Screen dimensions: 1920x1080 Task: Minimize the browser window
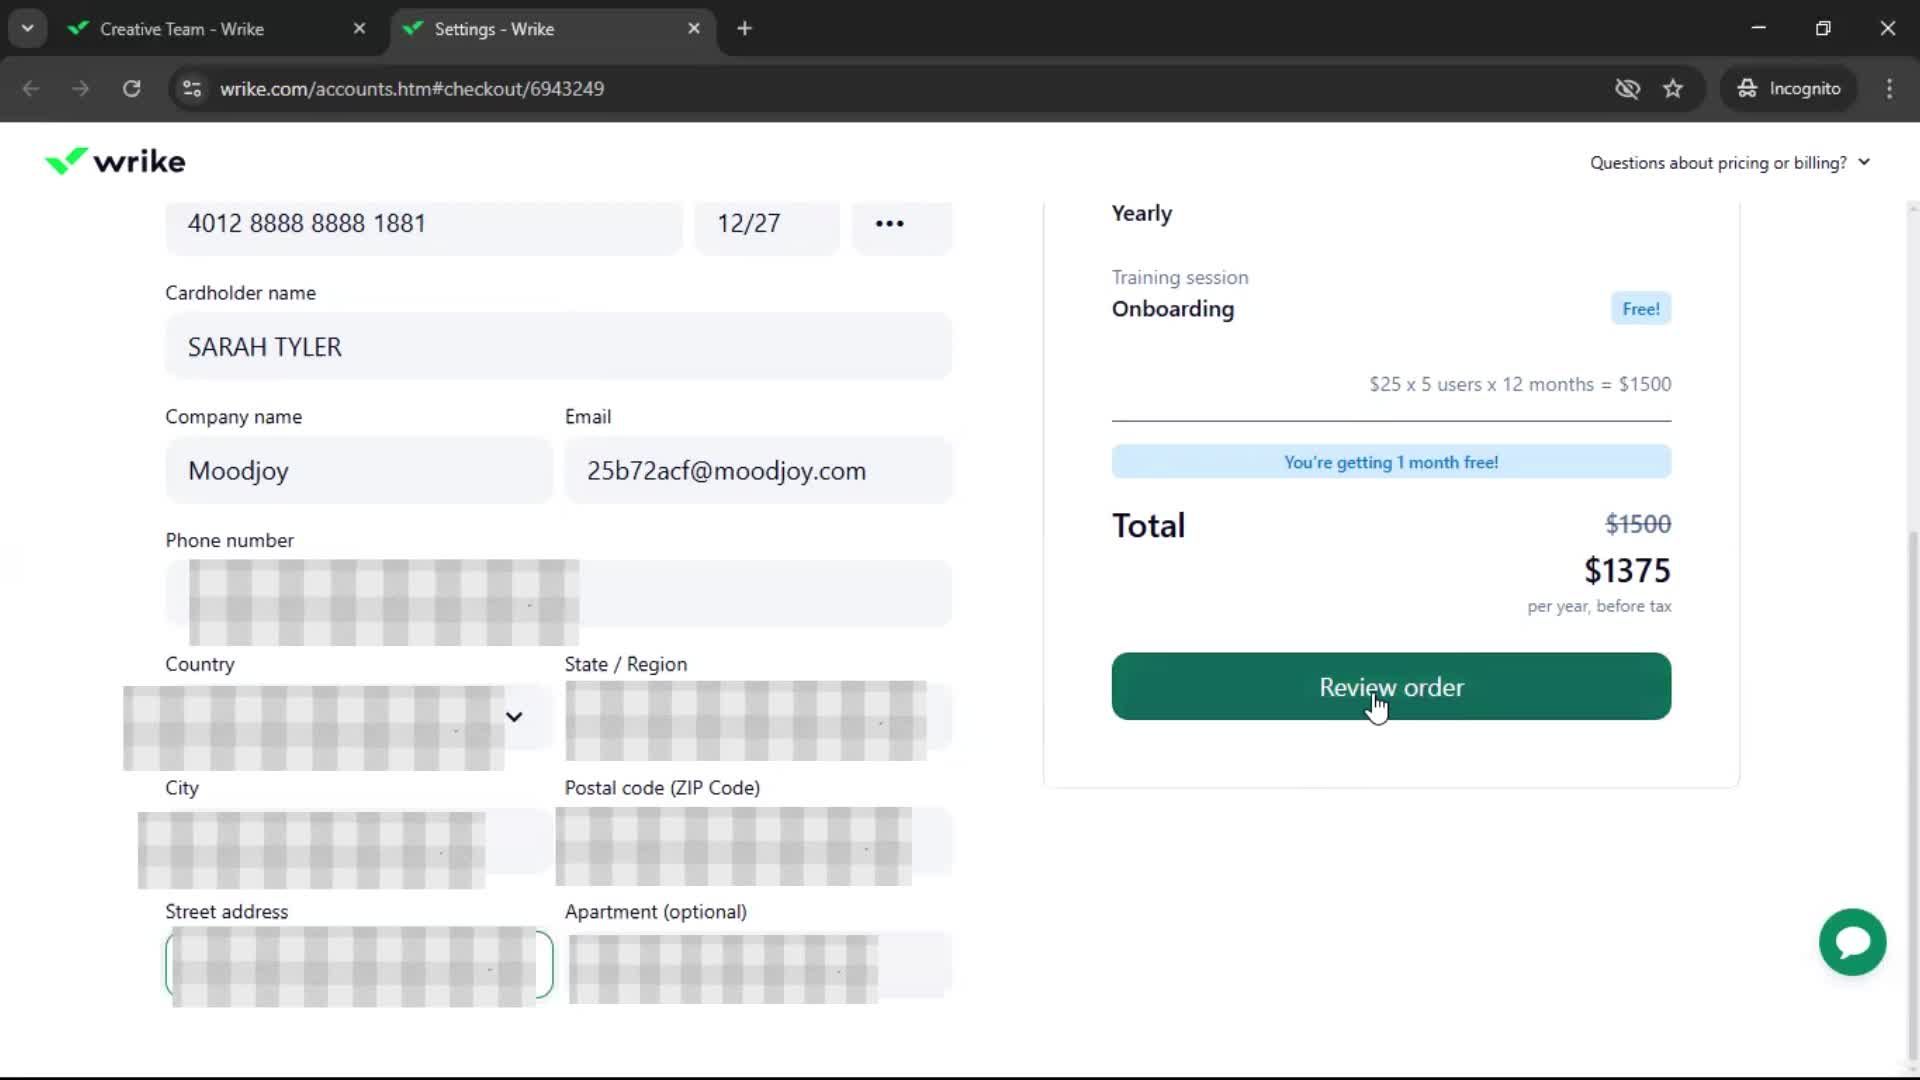coord(1758,28)
